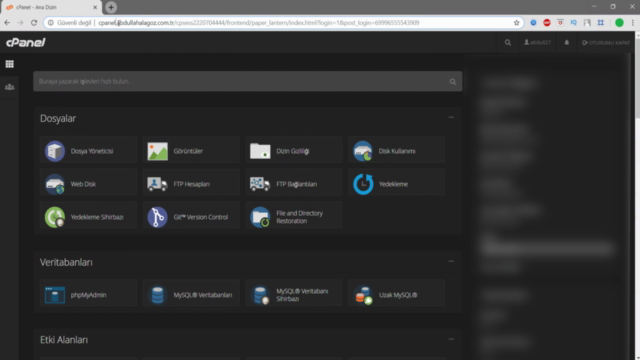Open the FTP Bağlantıları icon
Screen dimensions: 640x360
[x=260, y=184]
